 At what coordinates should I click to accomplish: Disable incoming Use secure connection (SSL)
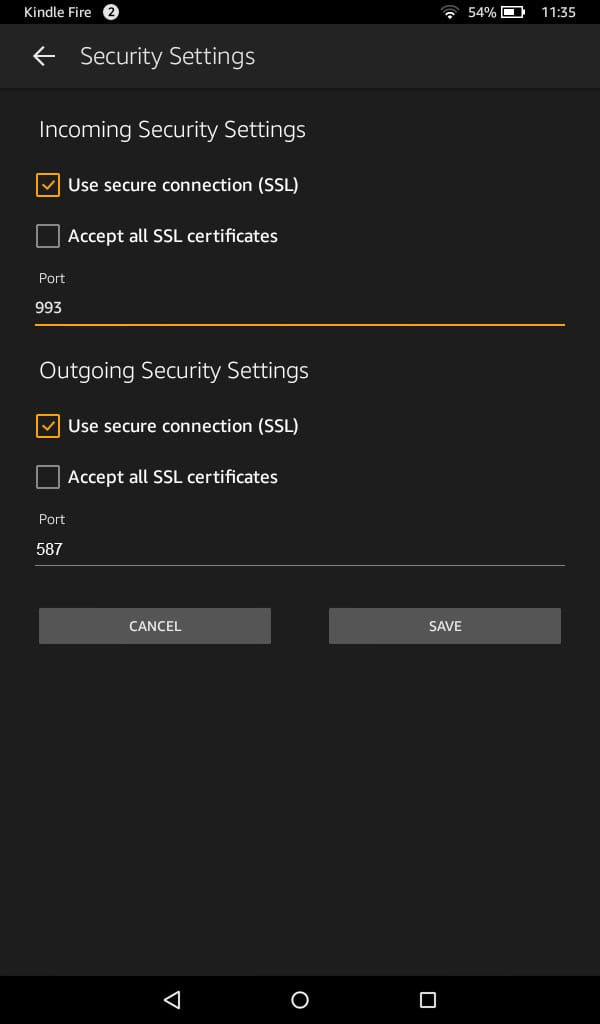(x=48, y=185)
